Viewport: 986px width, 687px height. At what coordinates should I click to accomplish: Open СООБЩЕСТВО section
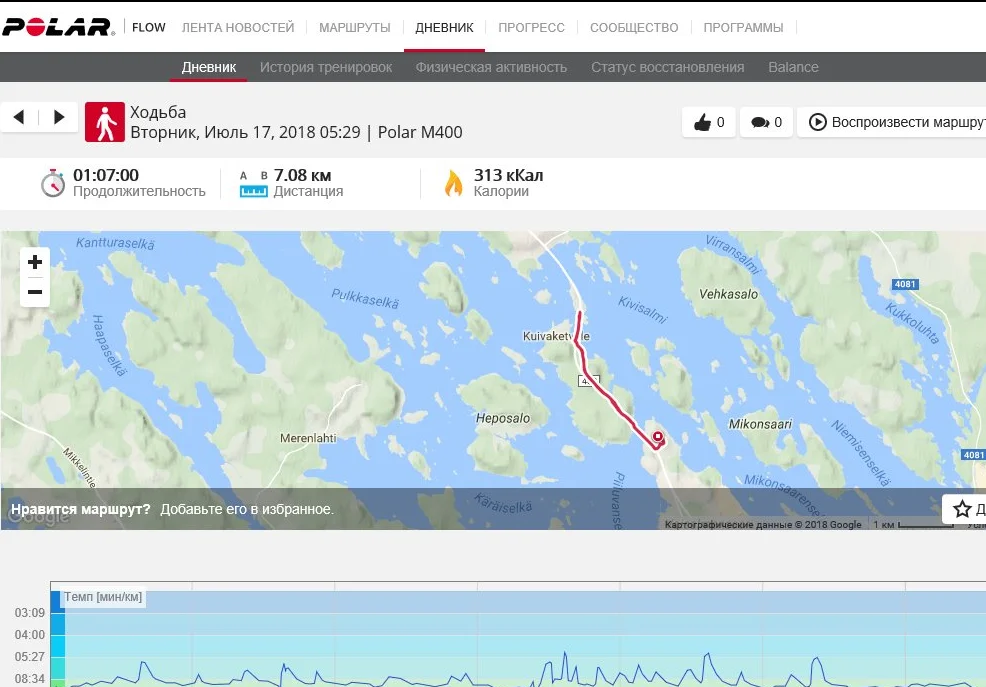[x=634, y=28]
